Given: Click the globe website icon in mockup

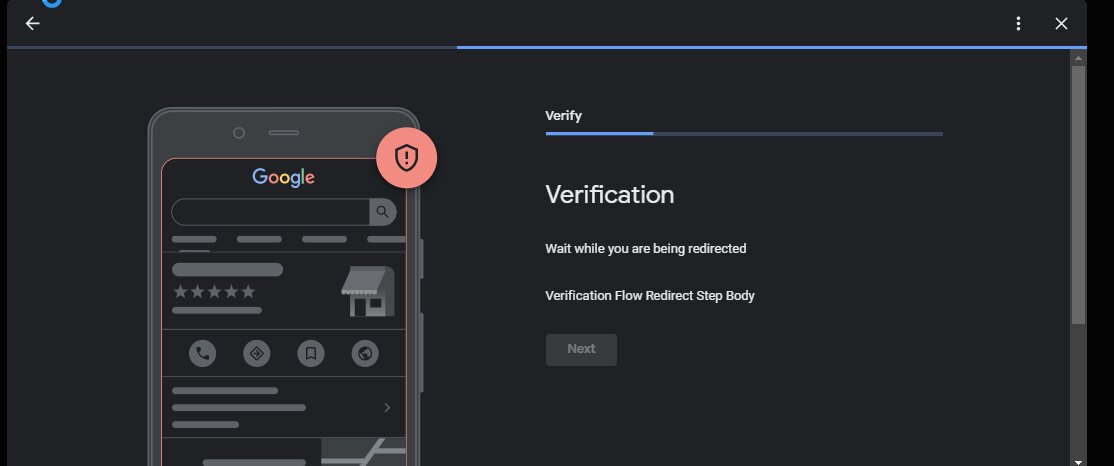Looking at the screenshot, I should pyautogui.click(x=365, y=353).
